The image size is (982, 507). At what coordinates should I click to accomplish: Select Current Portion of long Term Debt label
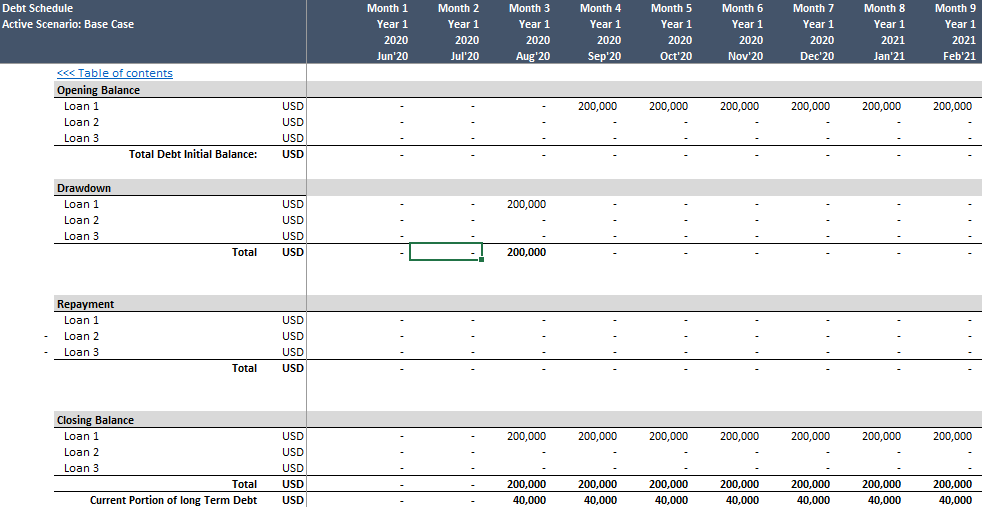[173, 500]
